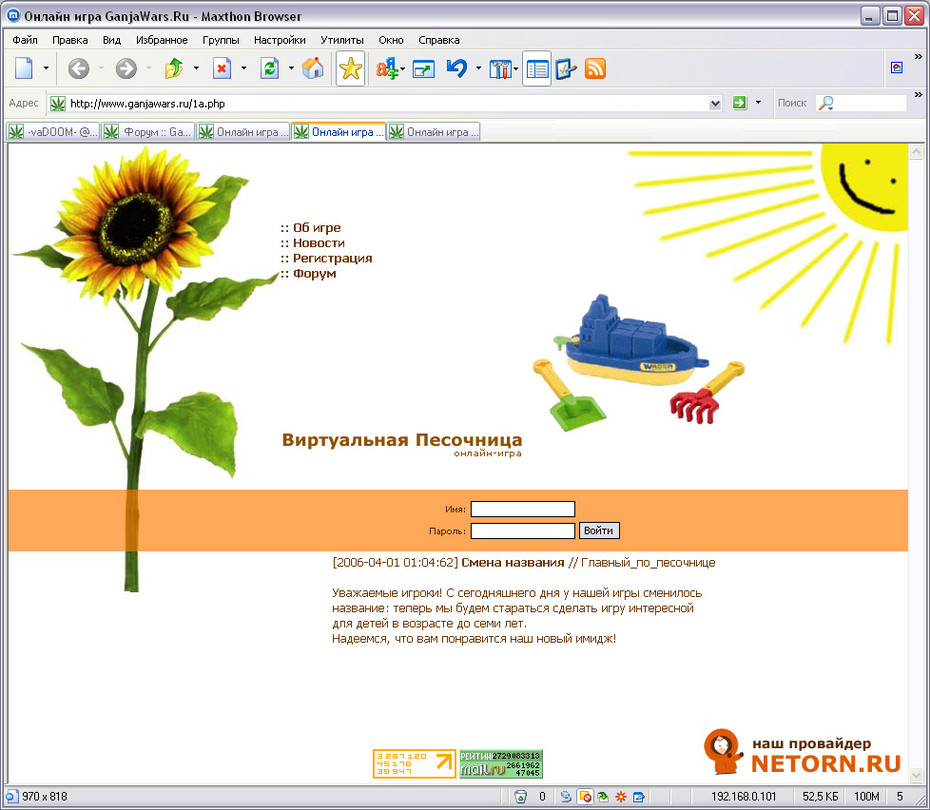930x810 pixels.
Task: Open the Регистрация link
Action: pos(333,259)
